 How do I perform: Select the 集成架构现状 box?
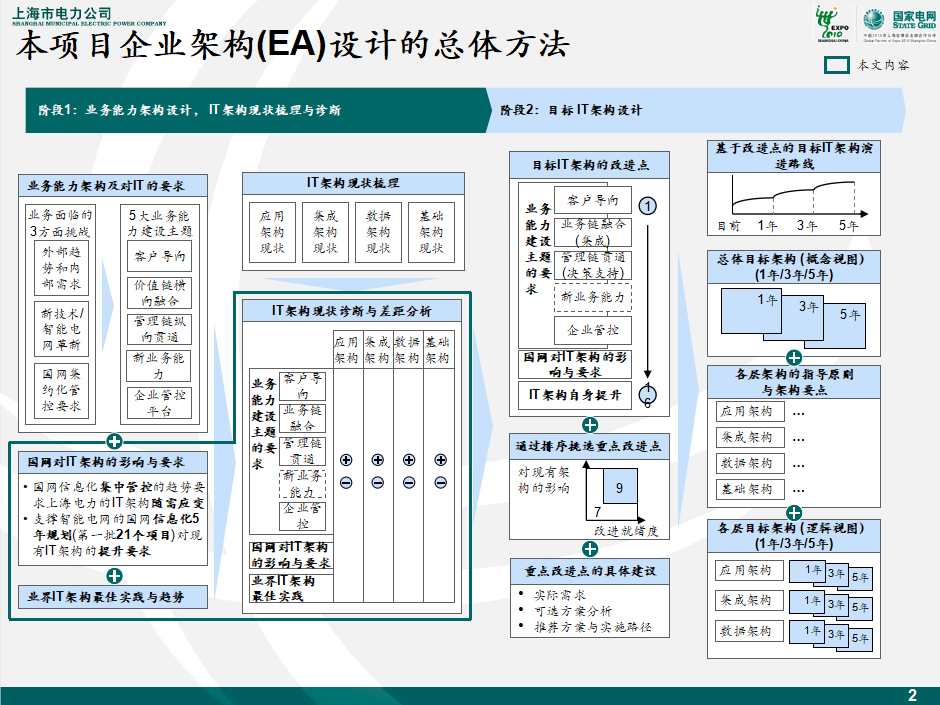pyautogui.click(x=326, y=233)
